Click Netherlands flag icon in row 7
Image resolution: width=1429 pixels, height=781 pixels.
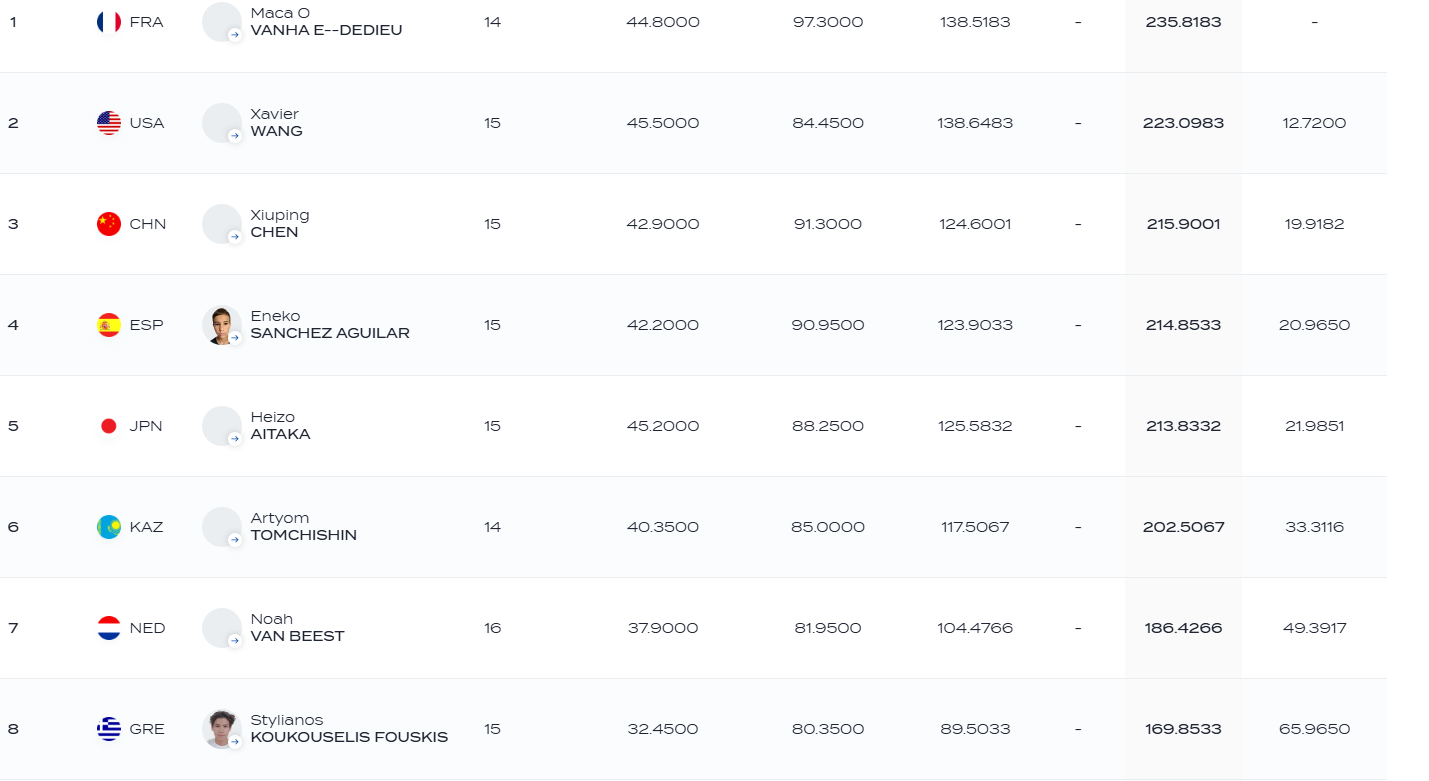click(x=109, y=628)
